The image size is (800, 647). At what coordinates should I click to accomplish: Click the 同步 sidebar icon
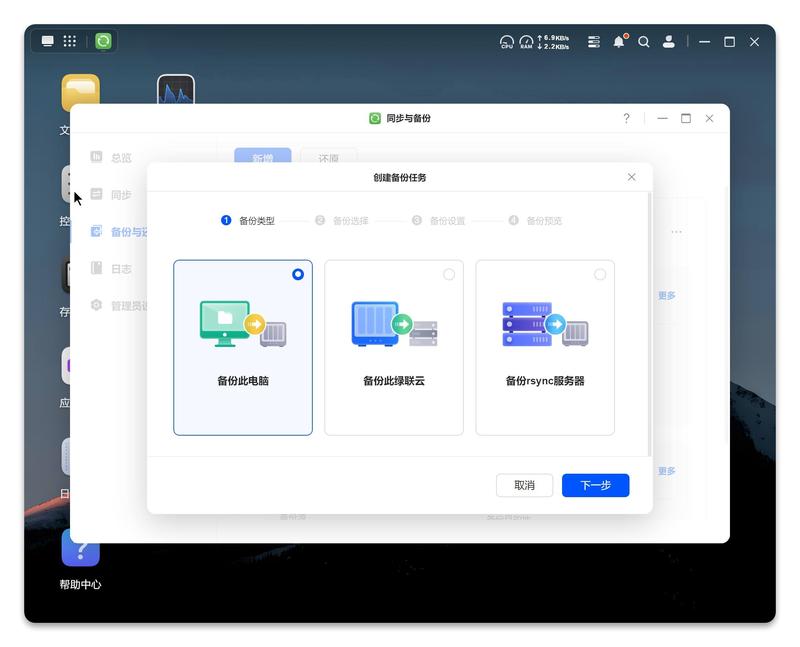pyautogui.click(x=96, y=194)
